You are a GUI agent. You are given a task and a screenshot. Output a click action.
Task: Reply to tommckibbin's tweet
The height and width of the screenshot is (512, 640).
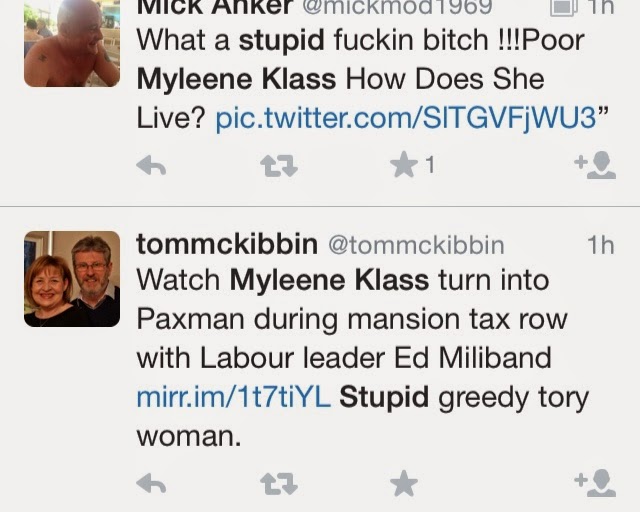coord(151,485)
